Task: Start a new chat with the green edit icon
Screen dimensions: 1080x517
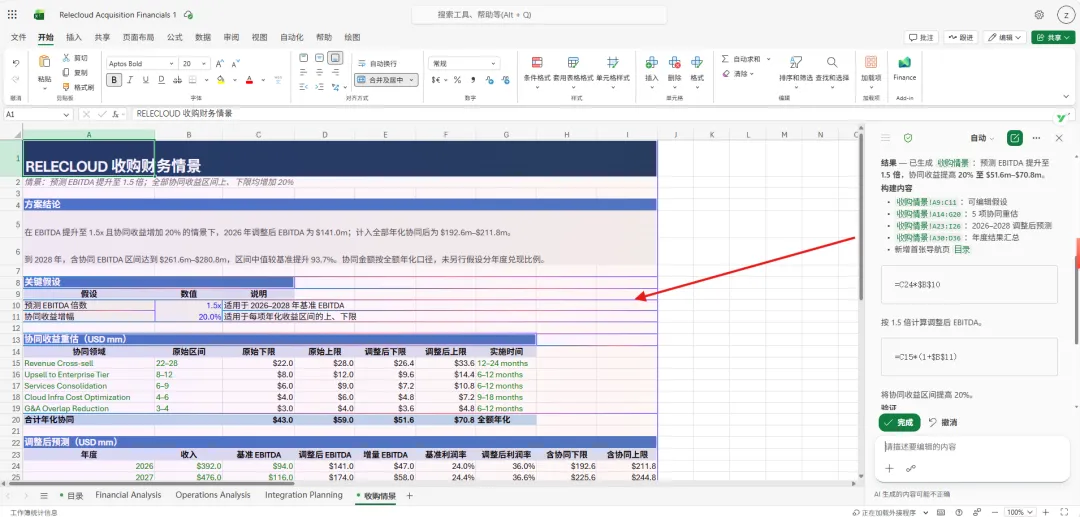Action: 1014,138
